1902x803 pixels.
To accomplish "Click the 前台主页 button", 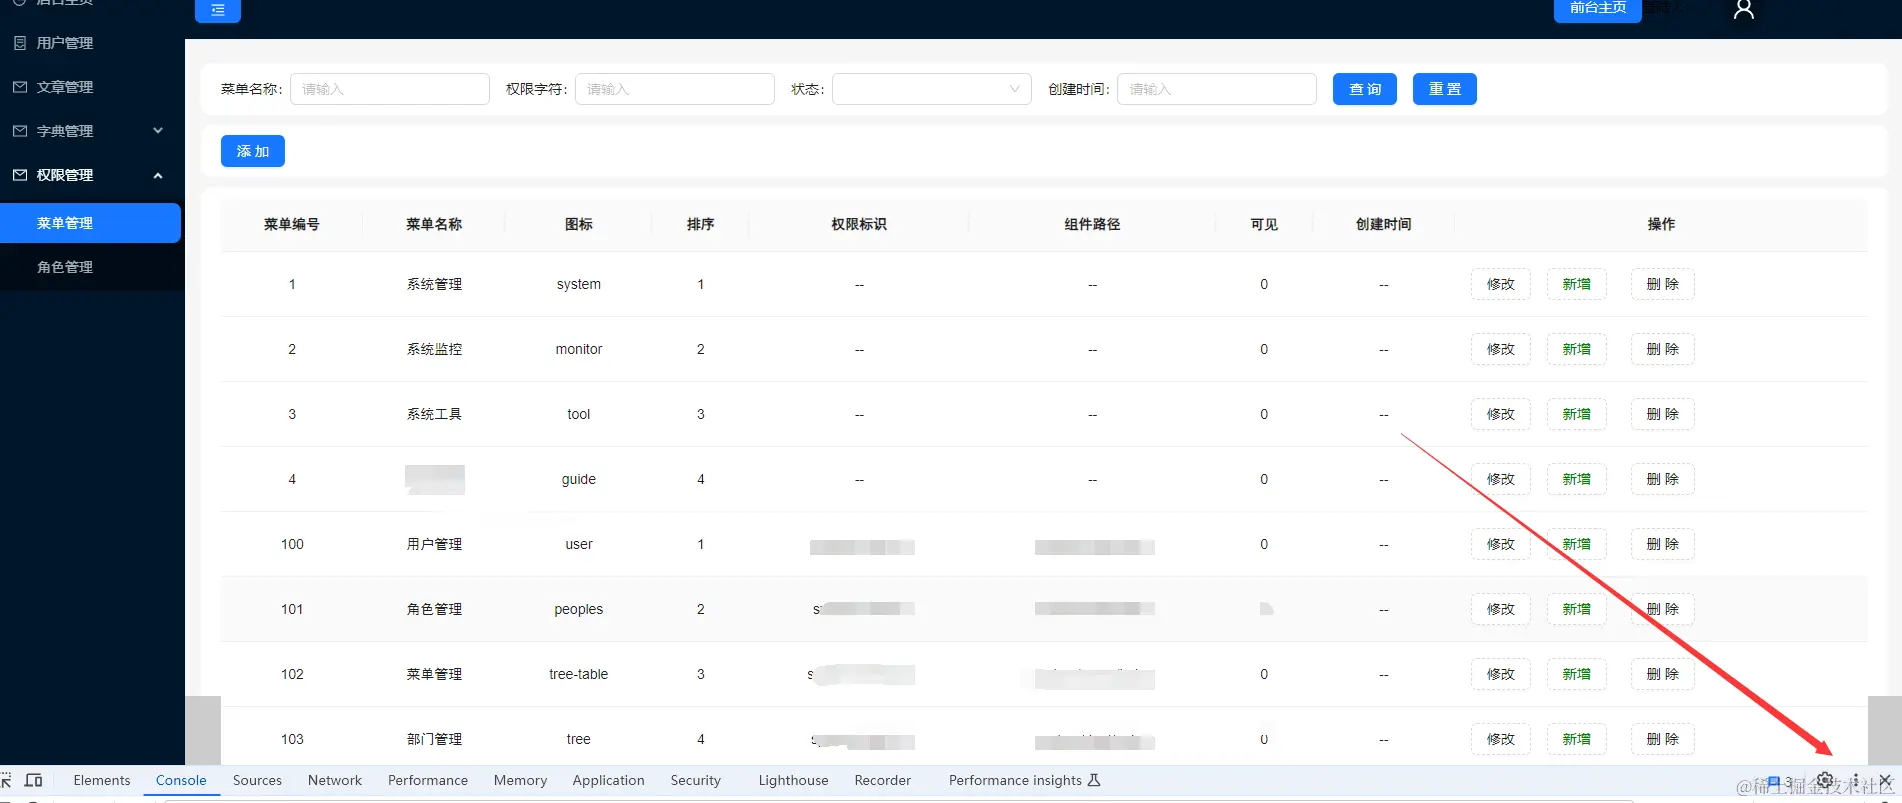I will tap(1597, 9).
